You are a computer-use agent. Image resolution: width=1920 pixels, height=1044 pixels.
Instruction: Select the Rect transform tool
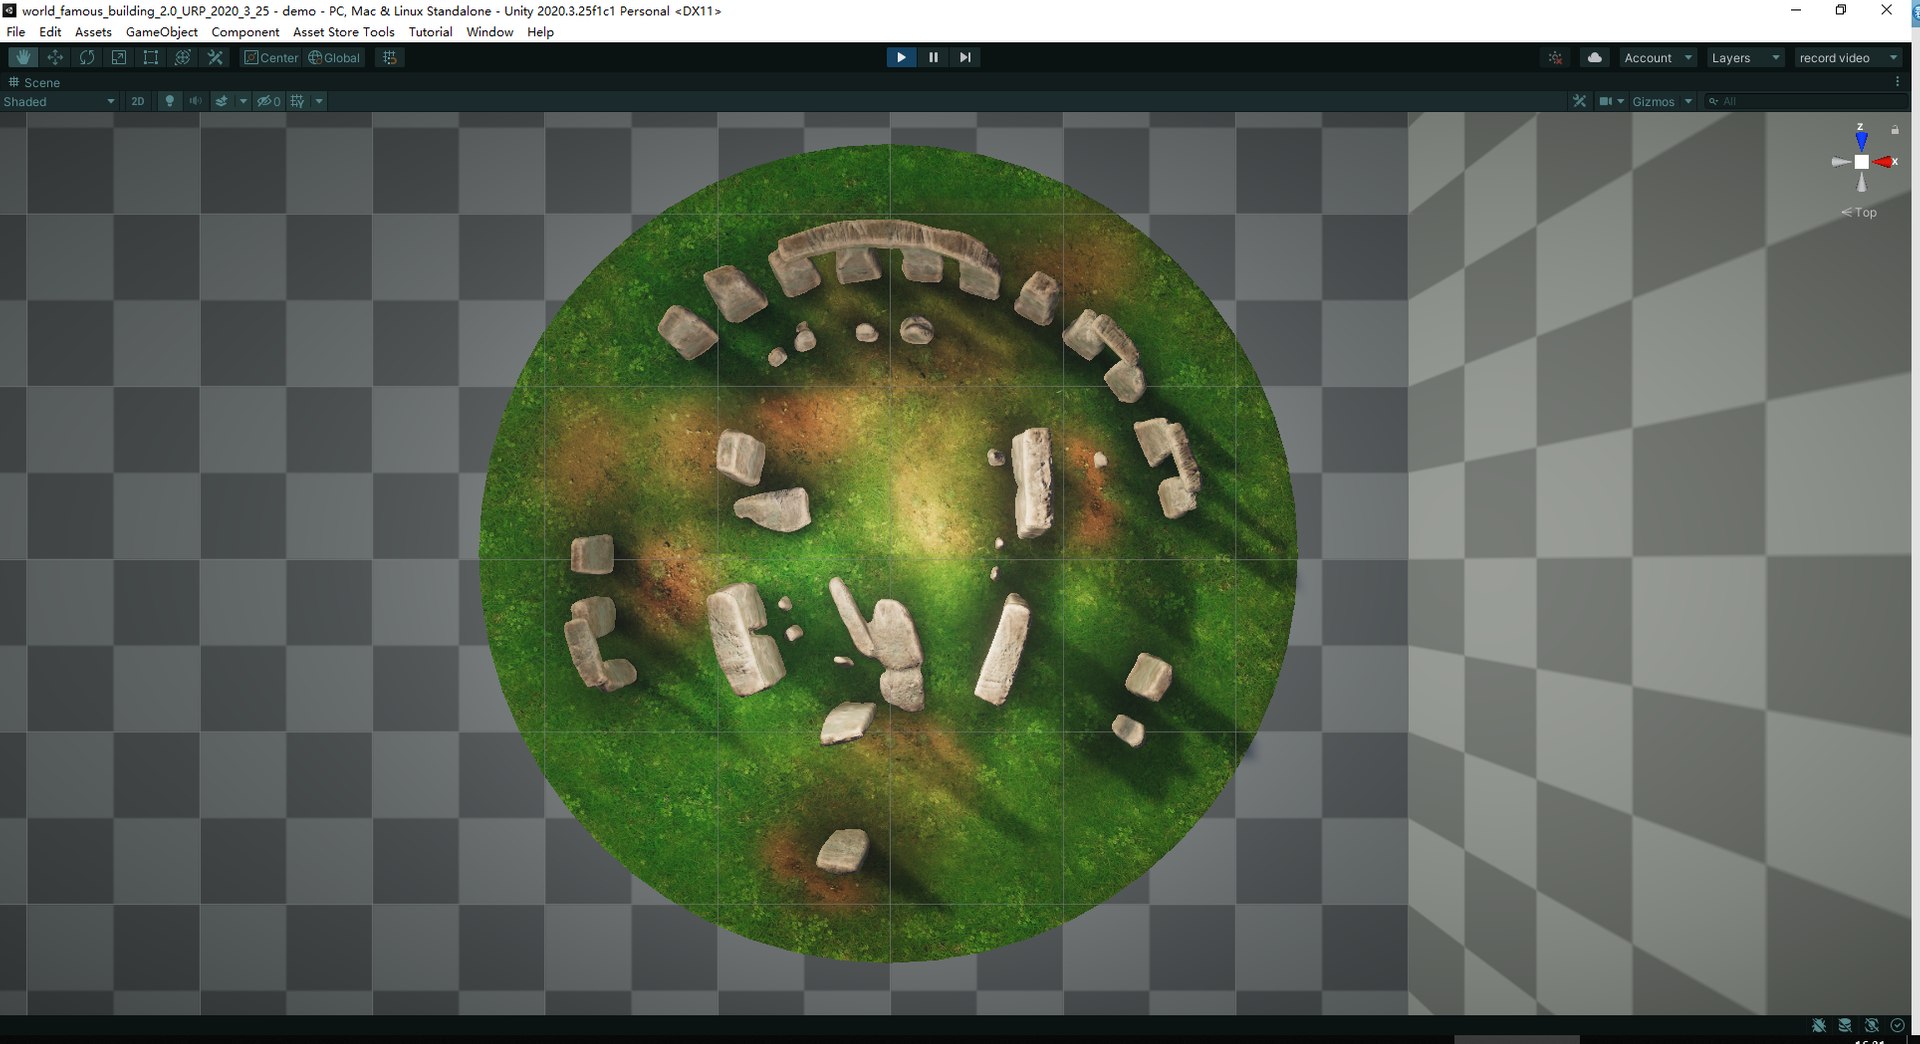[x=151, y=57]
